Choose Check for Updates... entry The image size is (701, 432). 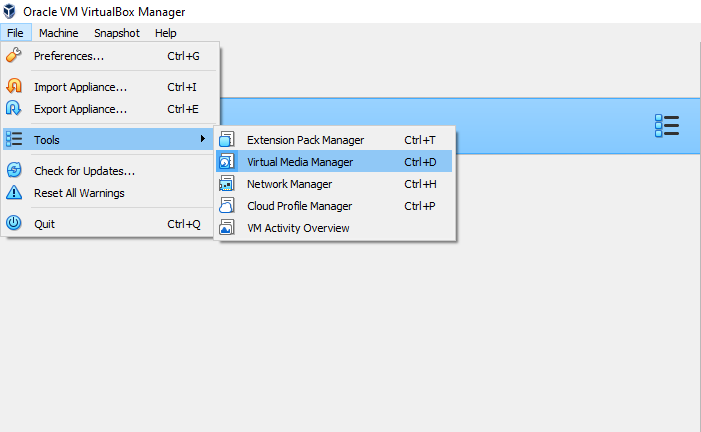pos(110,171)
